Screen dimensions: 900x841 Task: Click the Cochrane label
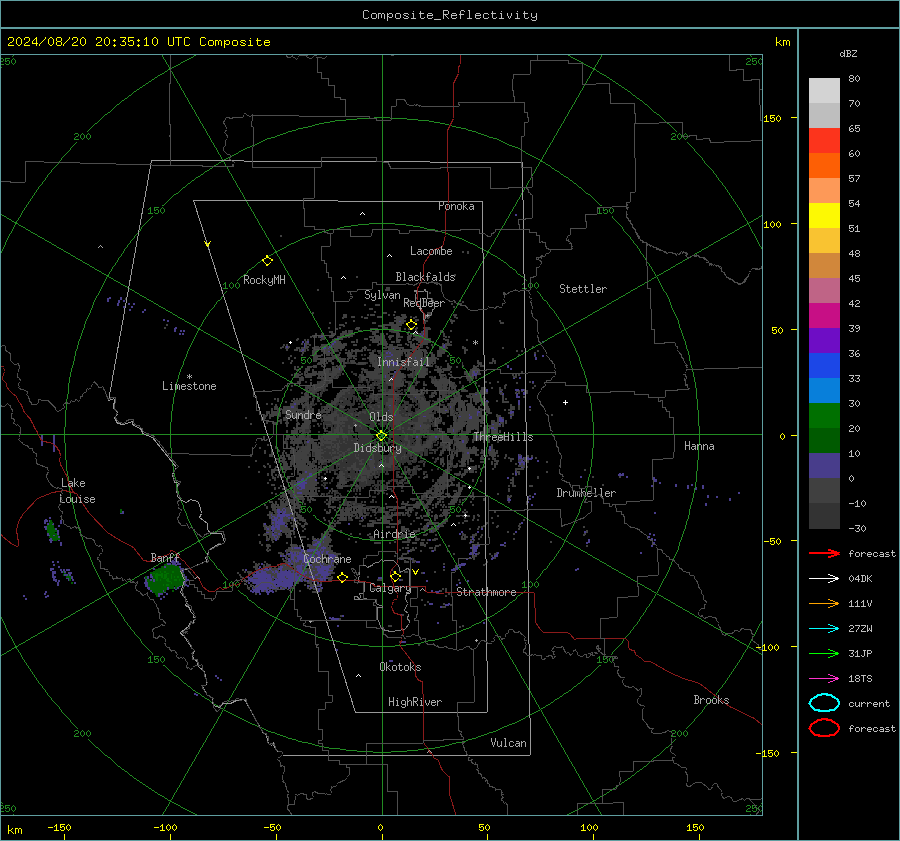327,559
